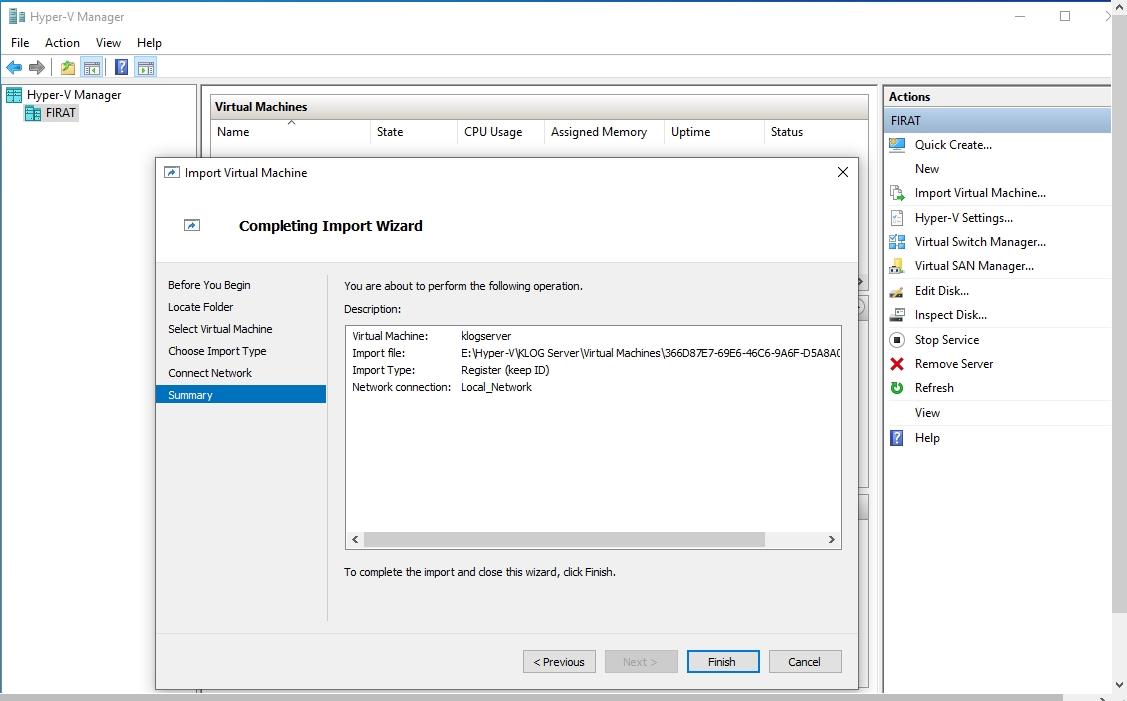This screenshot has height=701, width=1127.
Task: Sort by the Name column header
Action: click(x=290, y=132)
